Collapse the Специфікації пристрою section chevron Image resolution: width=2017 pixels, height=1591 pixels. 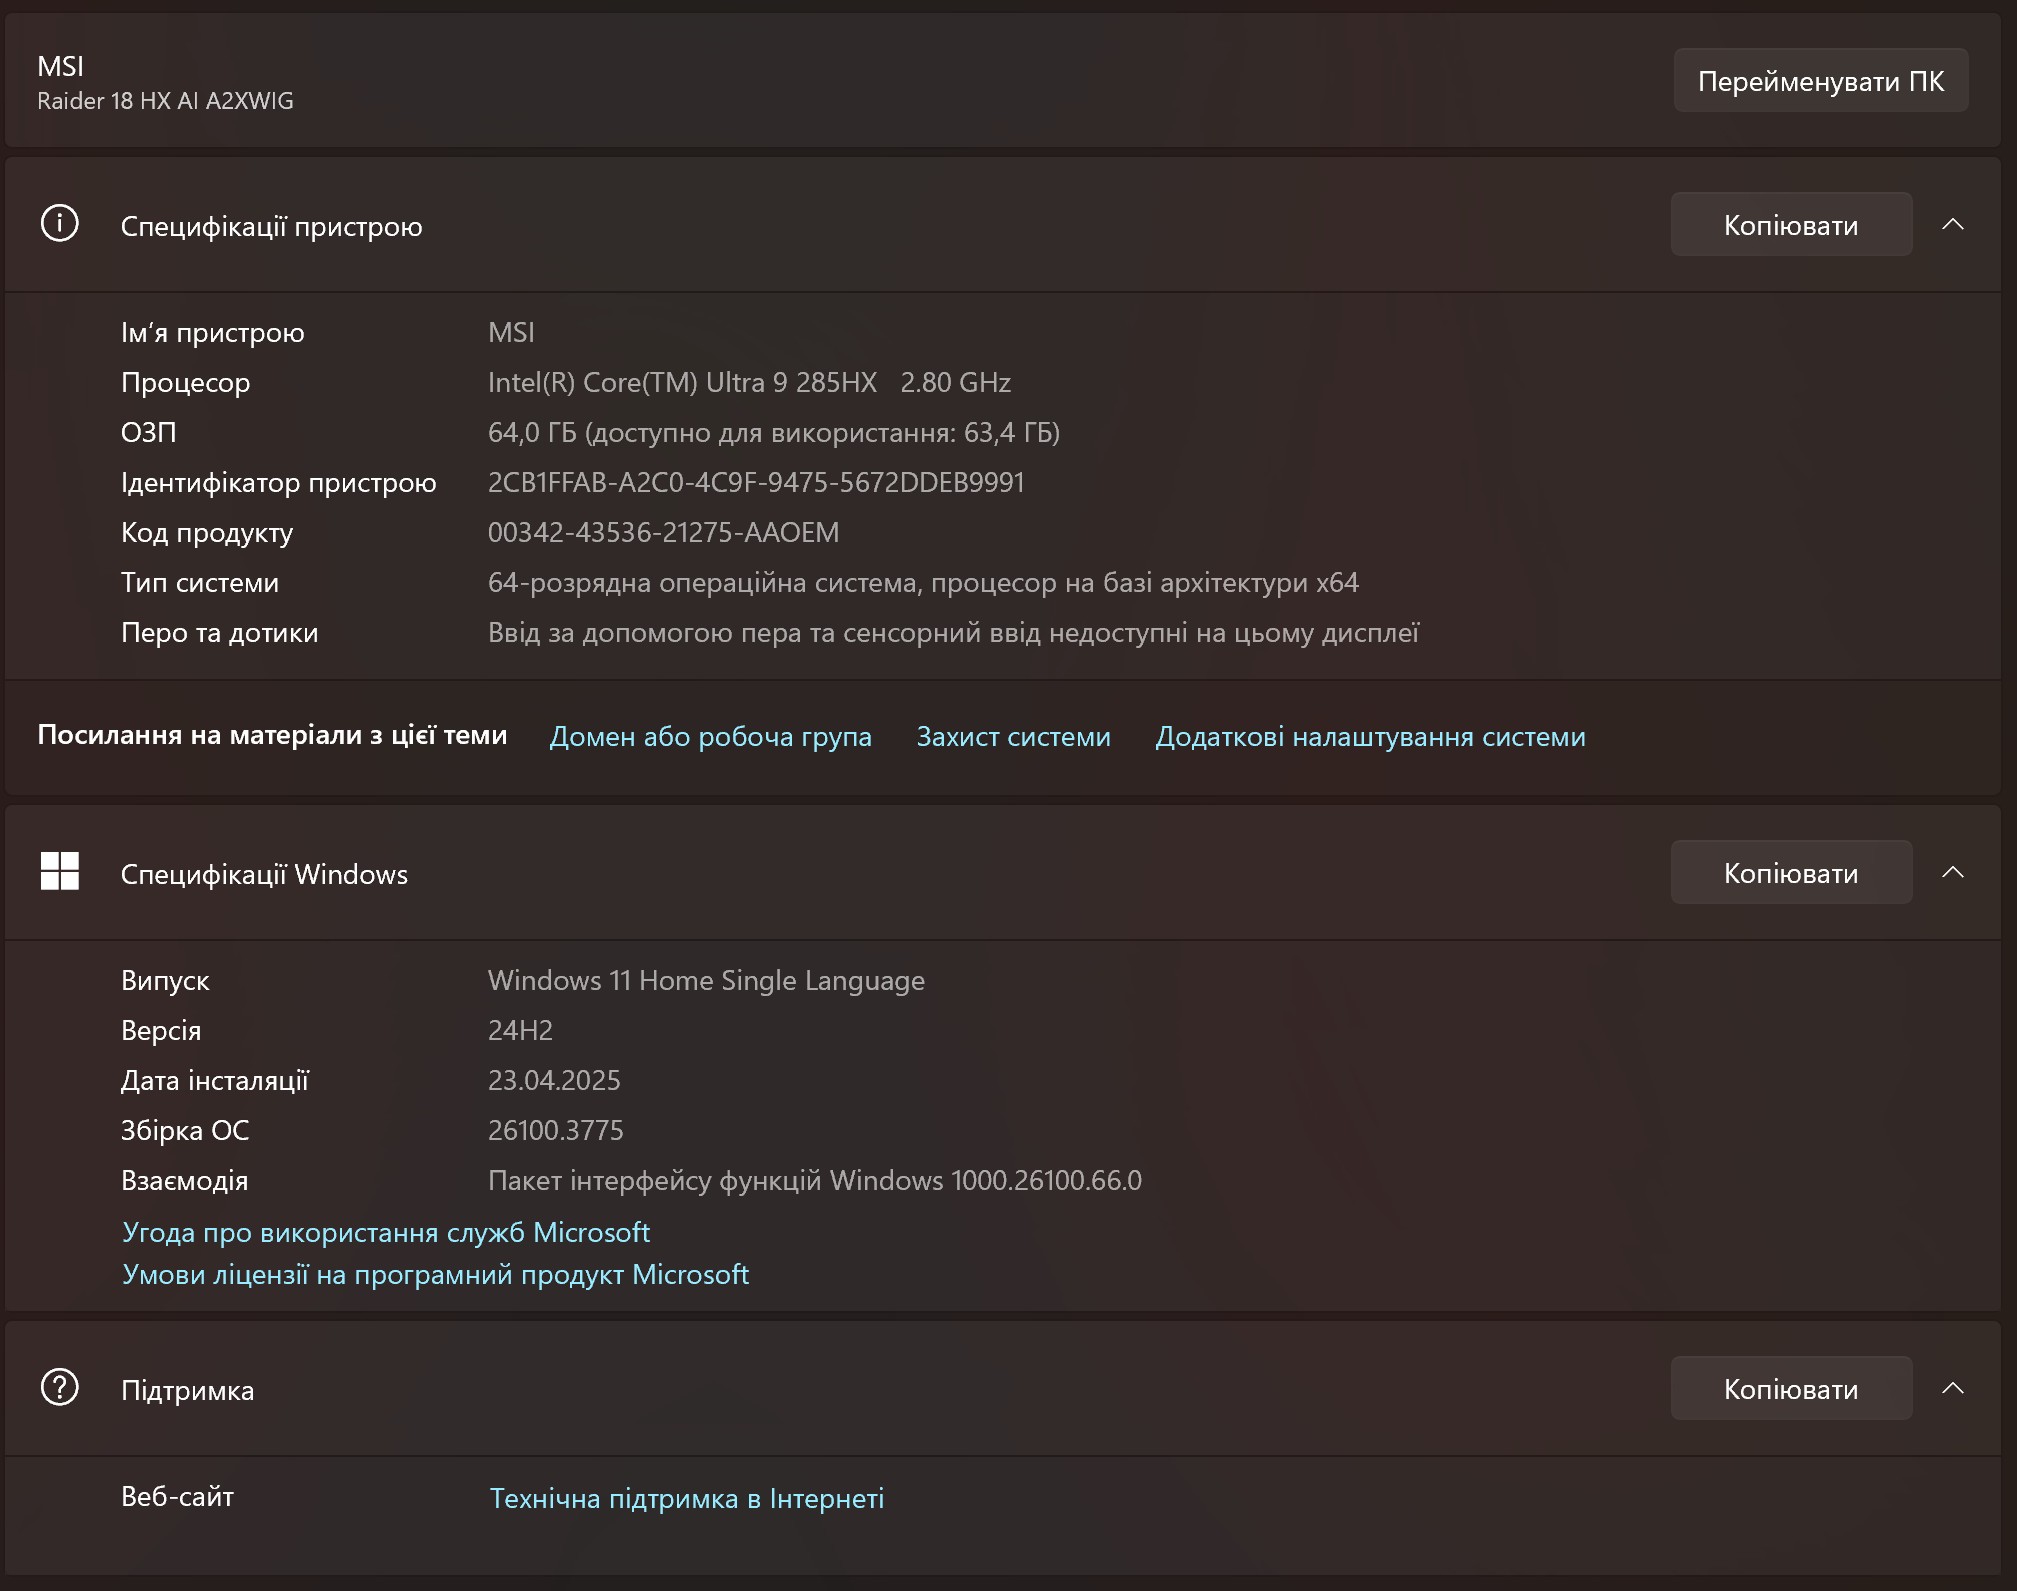click(1952, 224)
